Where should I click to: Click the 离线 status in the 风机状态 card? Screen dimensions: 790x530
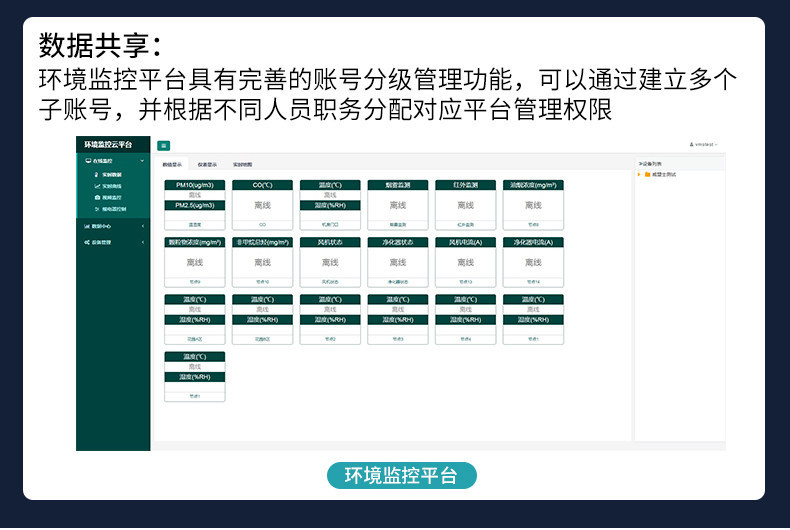(330, 262)
